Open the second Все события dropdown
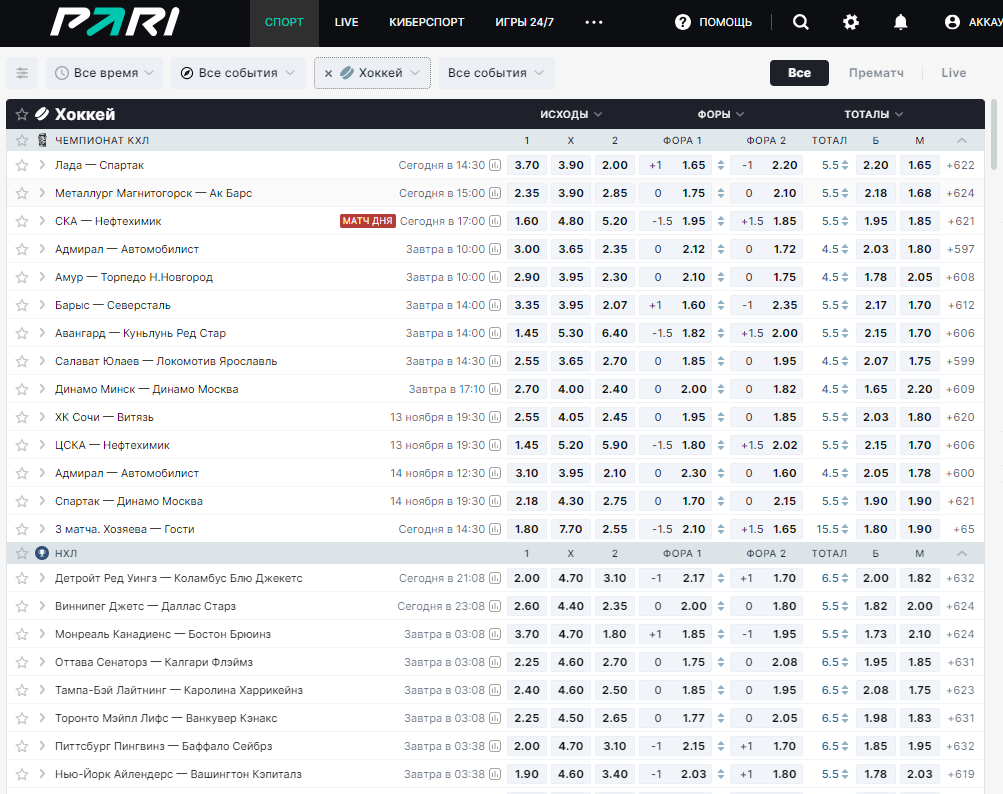Image resolution: width=1003 pixels, height=794 pixels. pyautogui.click(x=496, y=73)
